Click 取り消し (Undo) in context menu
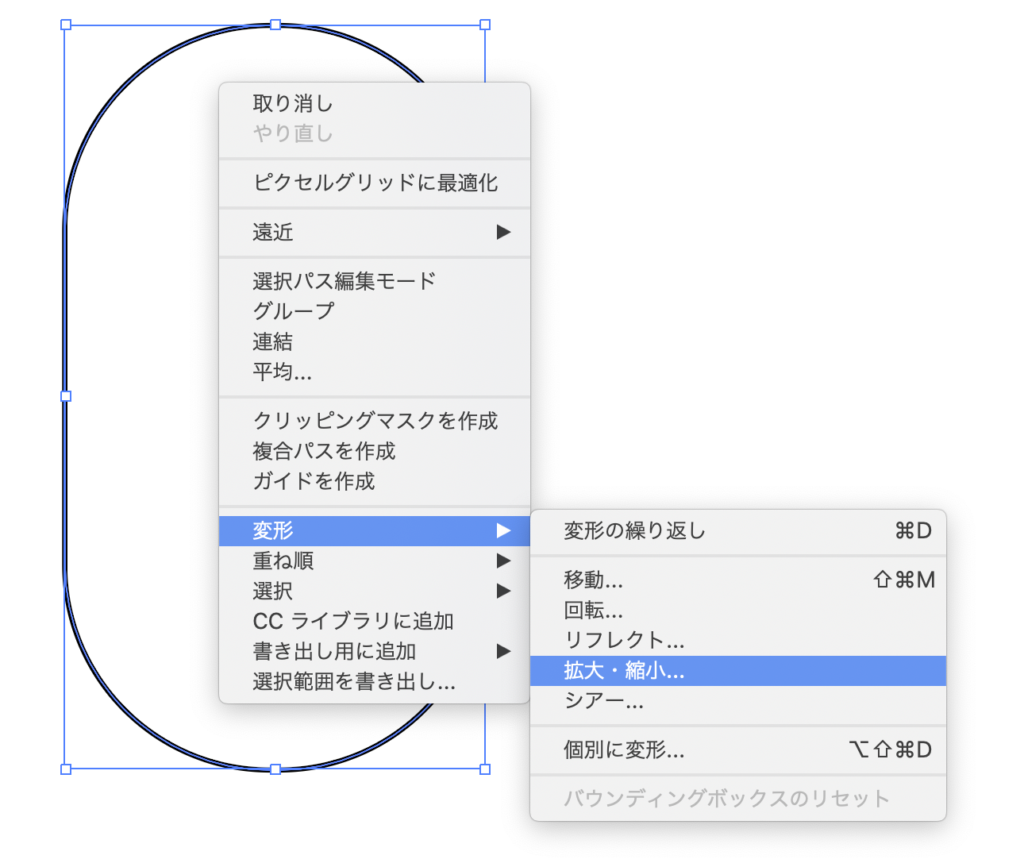This screenshot has width=1024, height=867. coord(292,103)
